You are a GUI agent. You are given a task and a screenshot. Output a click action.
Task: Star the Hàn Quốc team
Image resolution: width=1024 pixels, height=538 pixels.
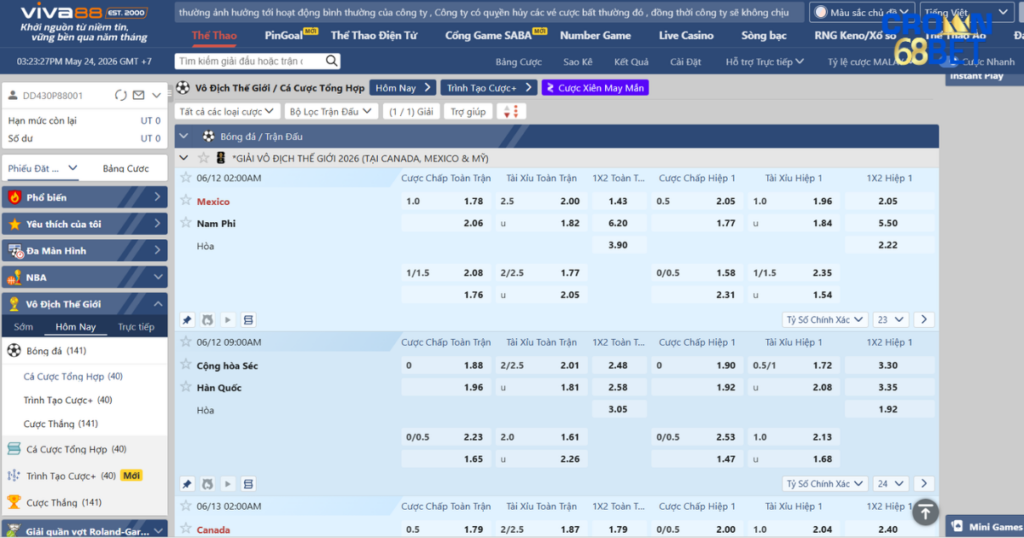click(186, 387)
